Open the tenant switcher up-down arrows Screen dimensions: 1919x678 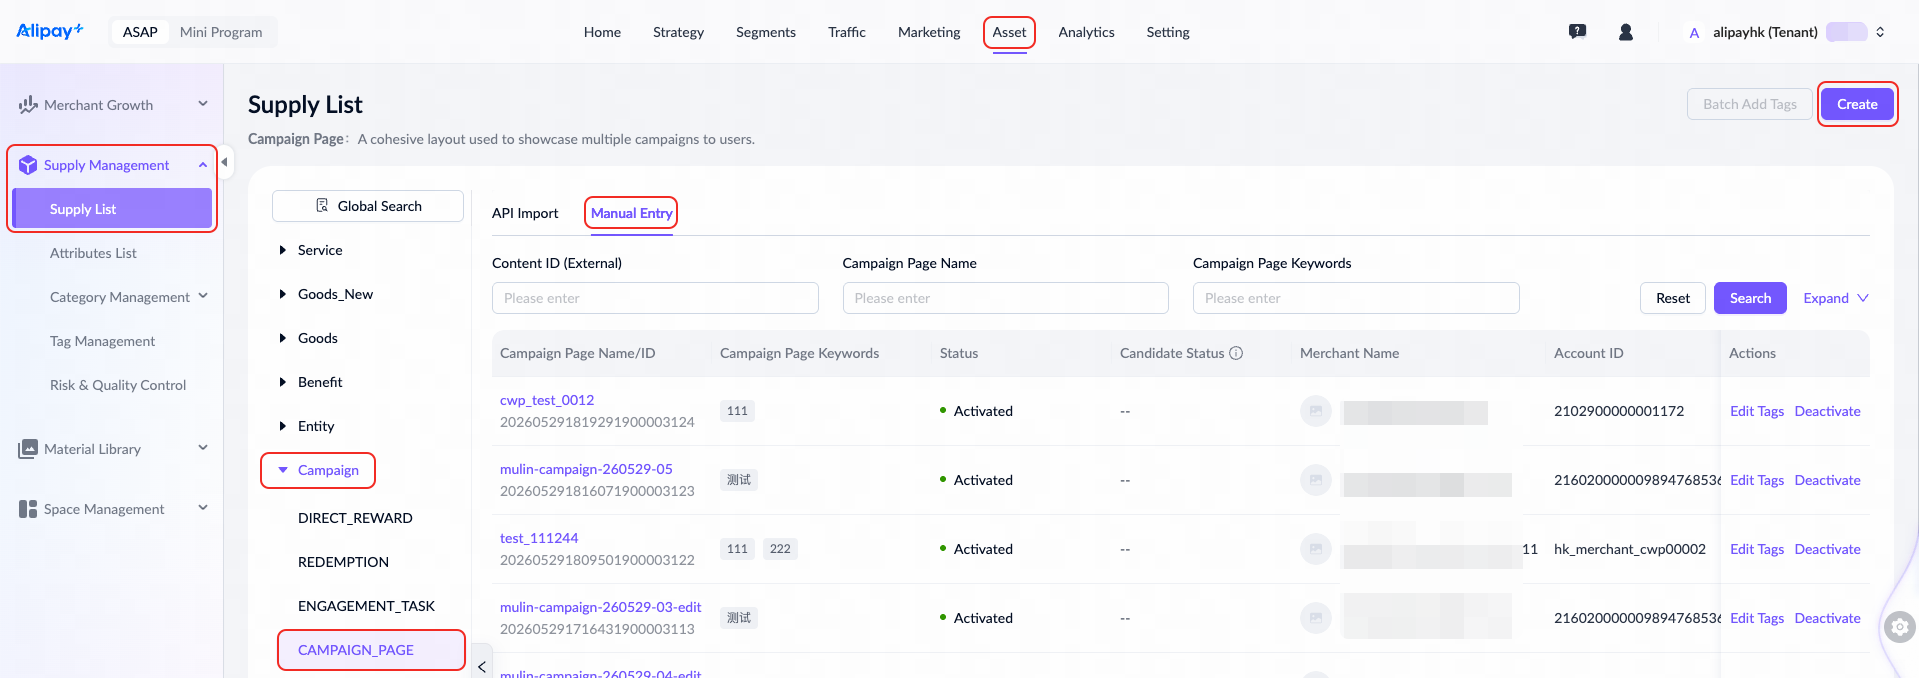pos(1880,32)
